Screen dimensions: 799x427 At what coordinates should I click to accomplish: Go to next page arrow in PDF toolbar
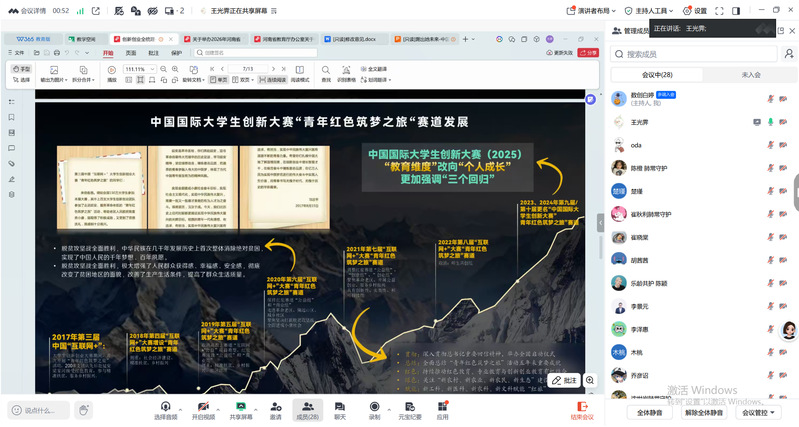(x=273, y=69)
